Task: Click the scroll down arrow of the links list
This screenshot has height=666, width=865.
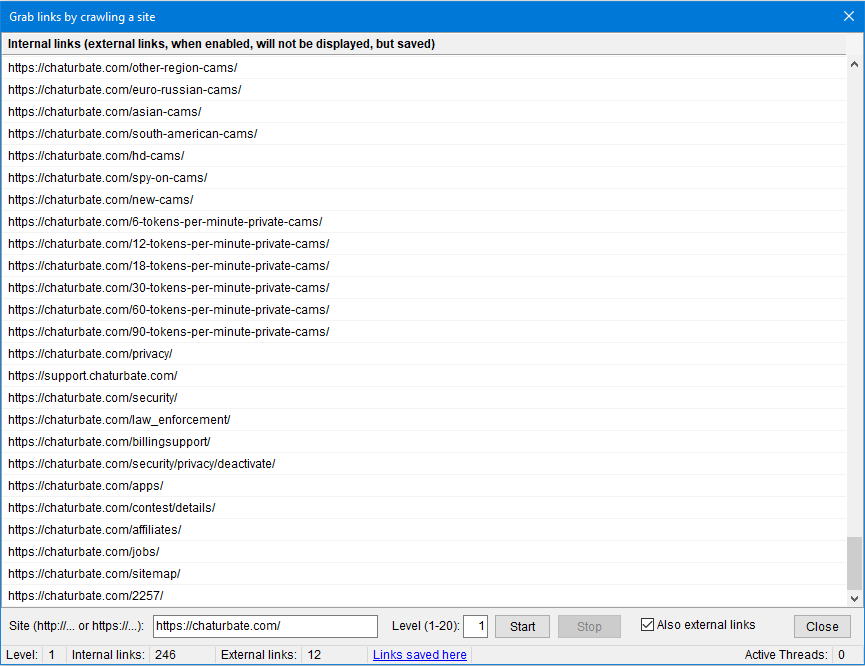Action: click(855, 599)
